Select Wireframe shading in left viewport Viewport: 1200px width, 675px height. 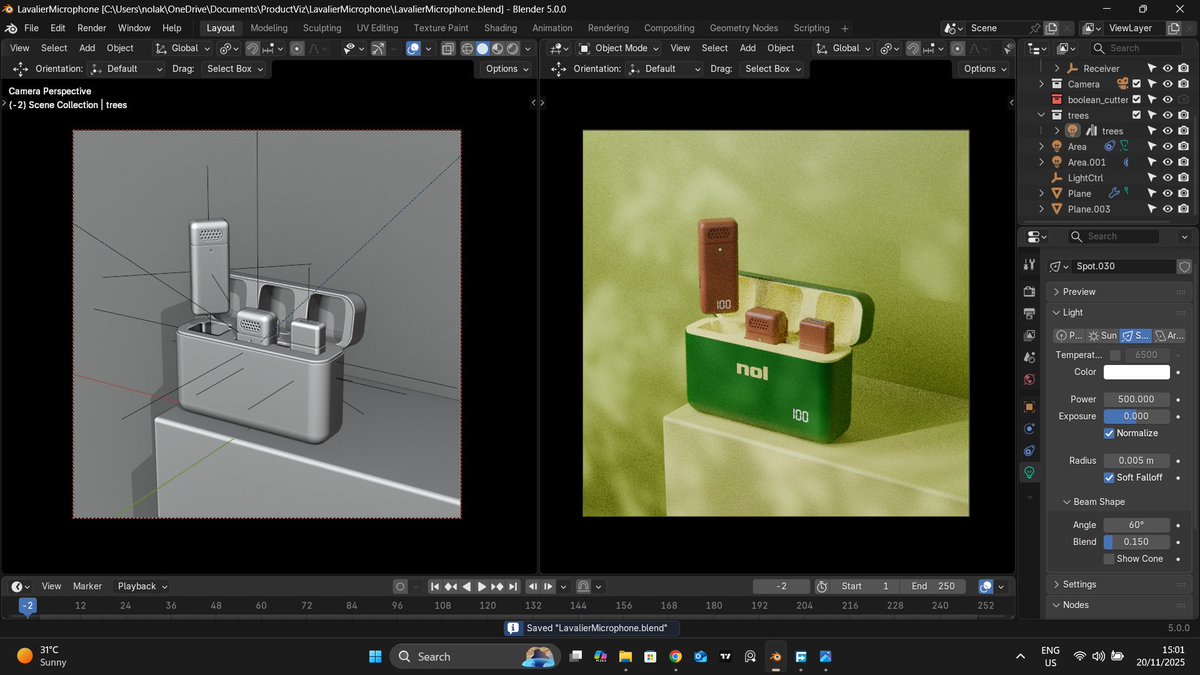pos(467,48)
